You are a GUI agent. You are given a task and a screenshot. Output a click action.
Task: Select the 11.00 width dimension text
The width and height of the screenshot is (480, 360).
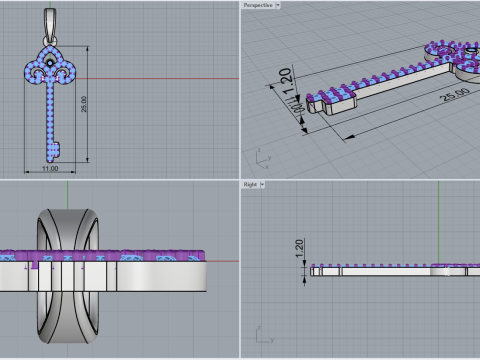pos(50,169)
